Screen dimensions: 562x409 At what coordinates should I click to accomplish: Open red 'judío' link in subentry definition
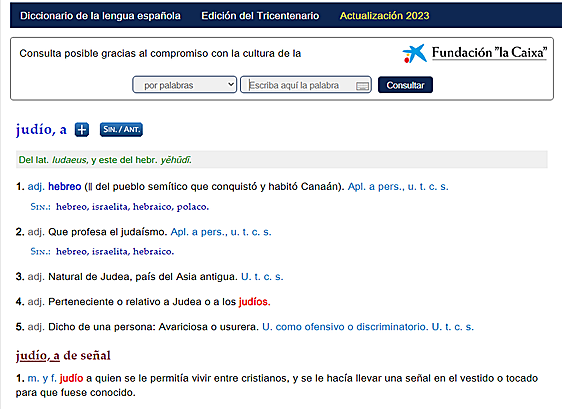pos(71,378)
